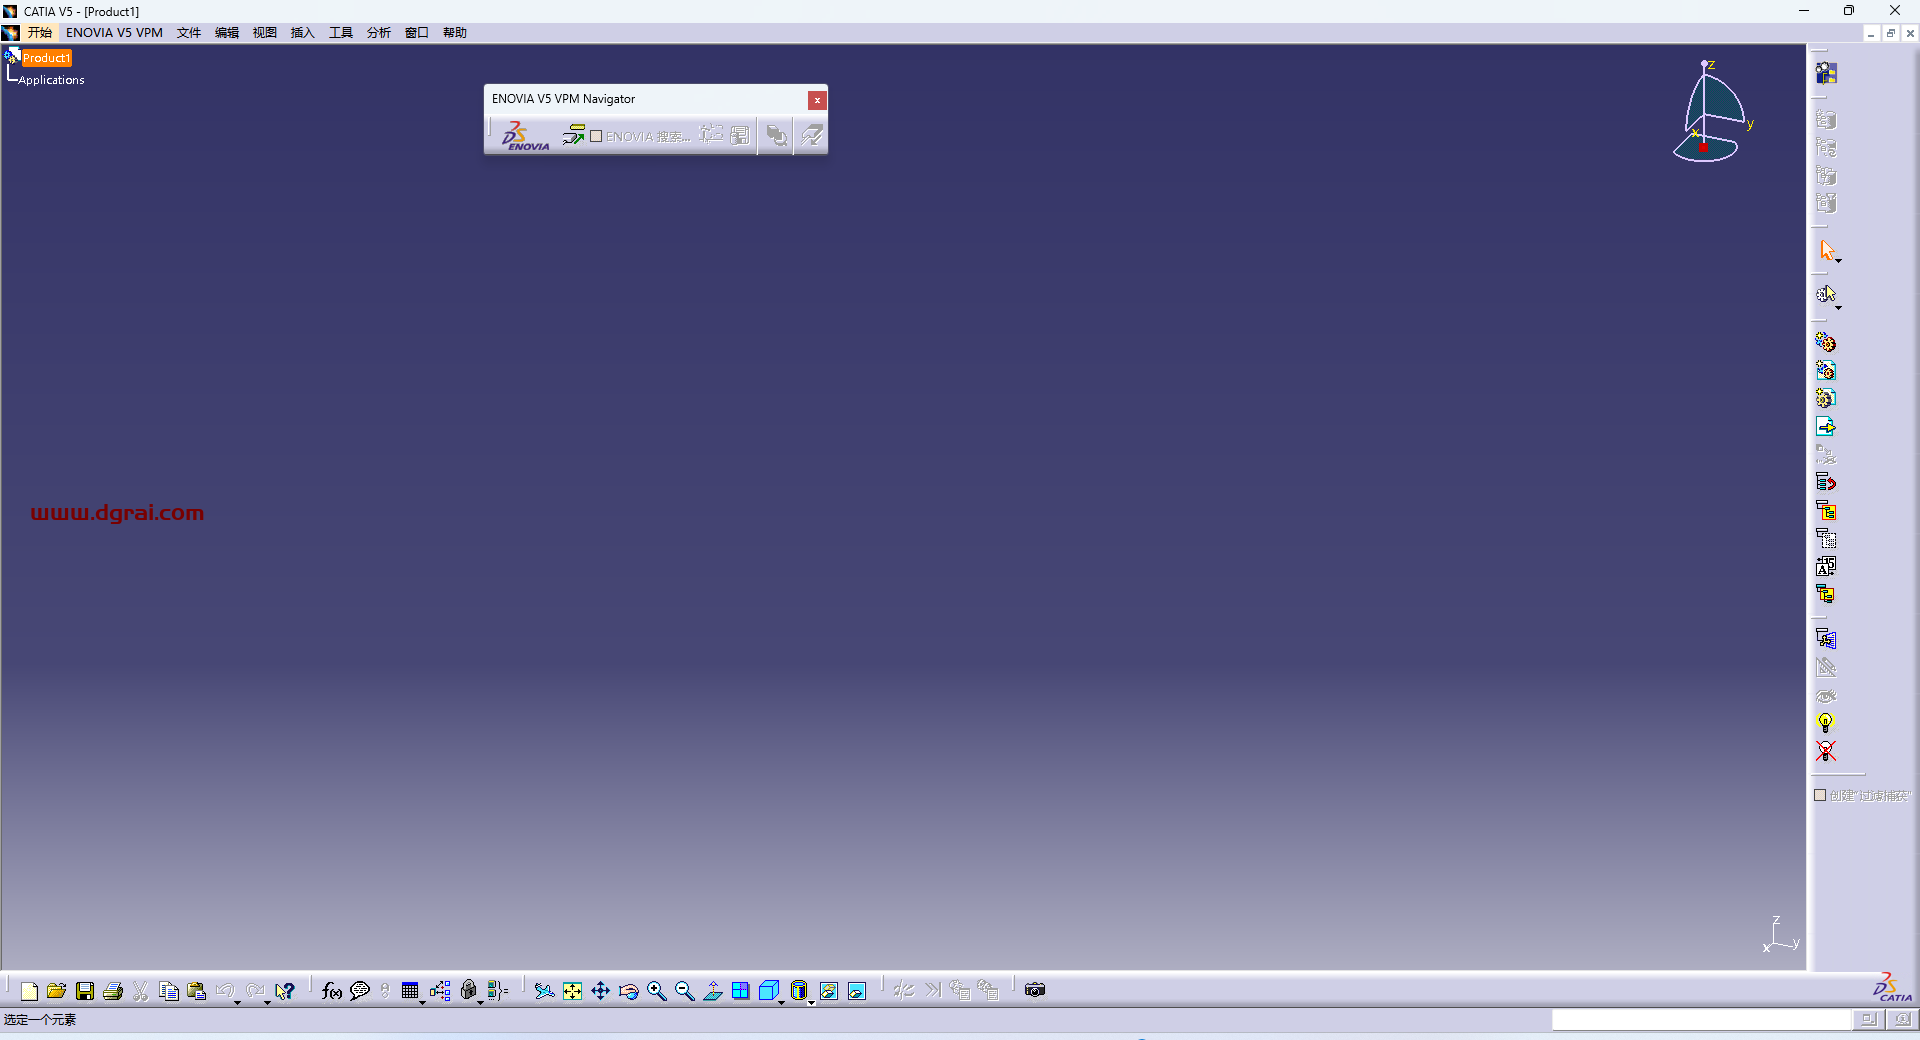Click the Fit All In icon
Screen dimensions: 1920x1040
coord(572,991)
